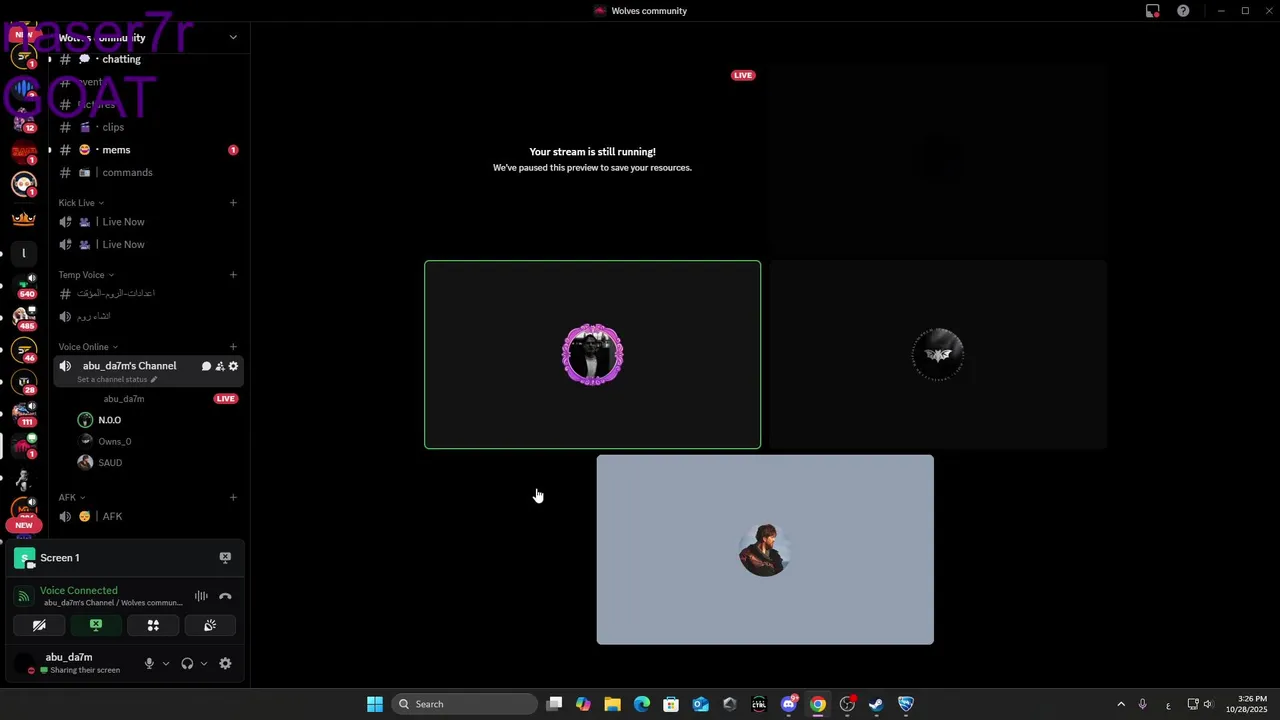1280x720 pixels.
Task: Stop screen sharing with green monitor button
Action: point(96,625)
